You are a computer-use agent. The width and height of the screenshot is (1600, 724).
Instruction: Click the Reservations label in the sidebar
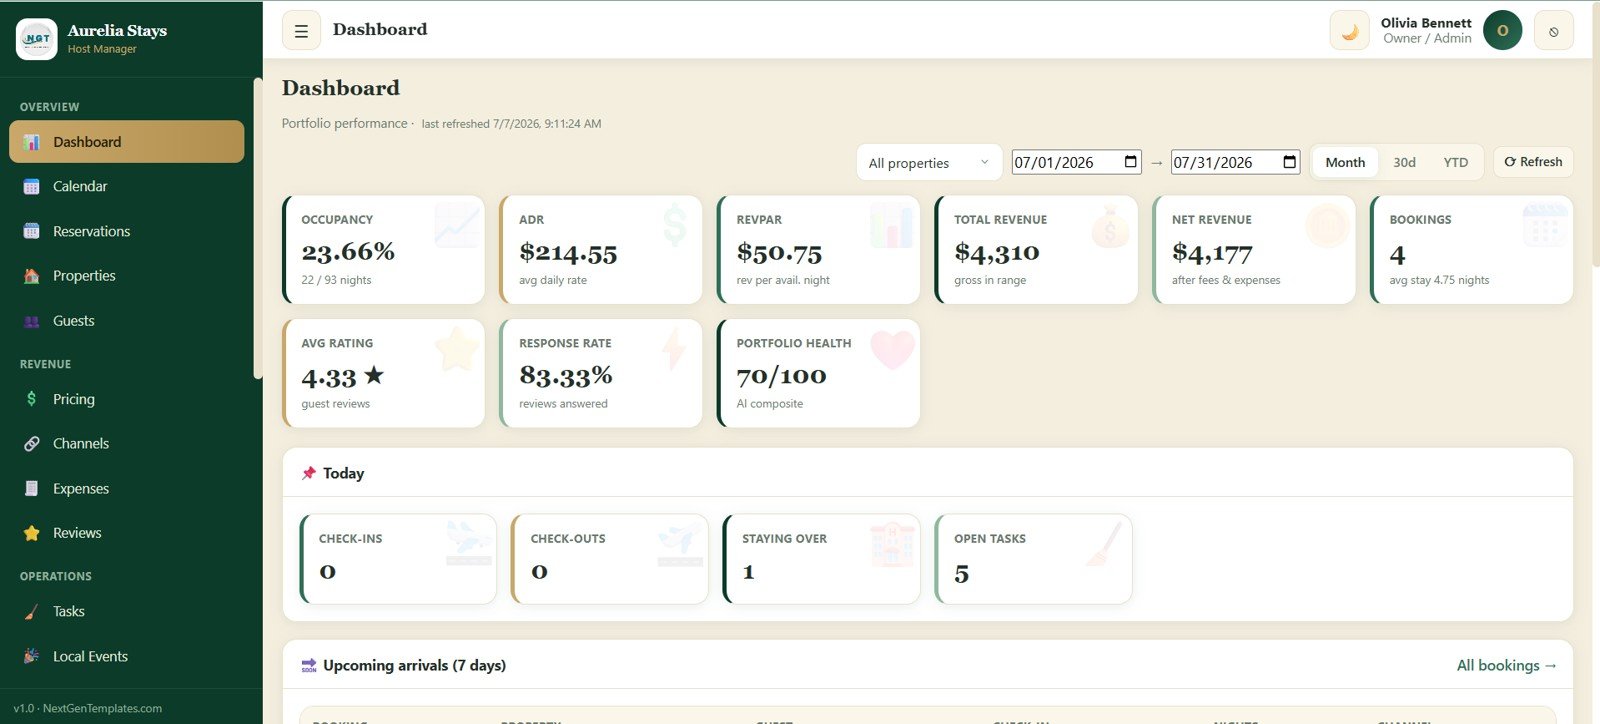click(91, 231)
